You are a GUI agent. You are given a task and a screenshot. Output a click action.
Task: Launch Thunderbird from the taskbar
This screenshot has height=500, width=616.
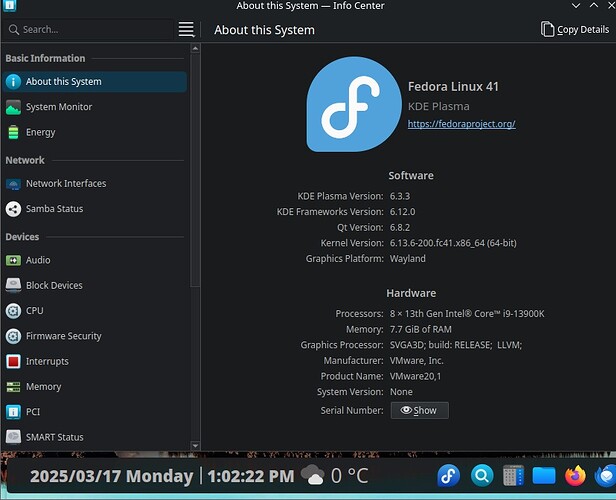click(x=605, y=476)
